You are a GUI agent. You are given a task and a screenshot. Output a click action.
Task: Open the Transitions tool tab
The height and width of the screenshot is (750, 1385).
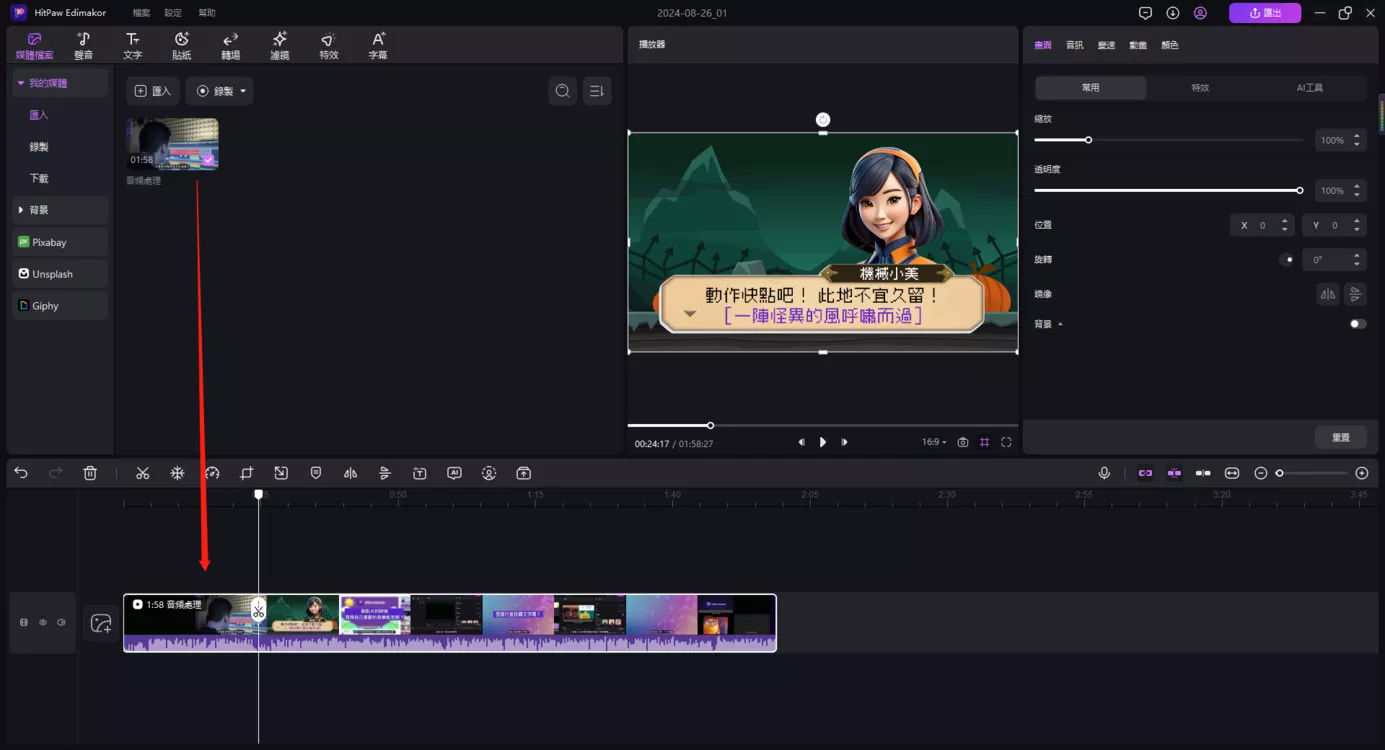[230, 45]
